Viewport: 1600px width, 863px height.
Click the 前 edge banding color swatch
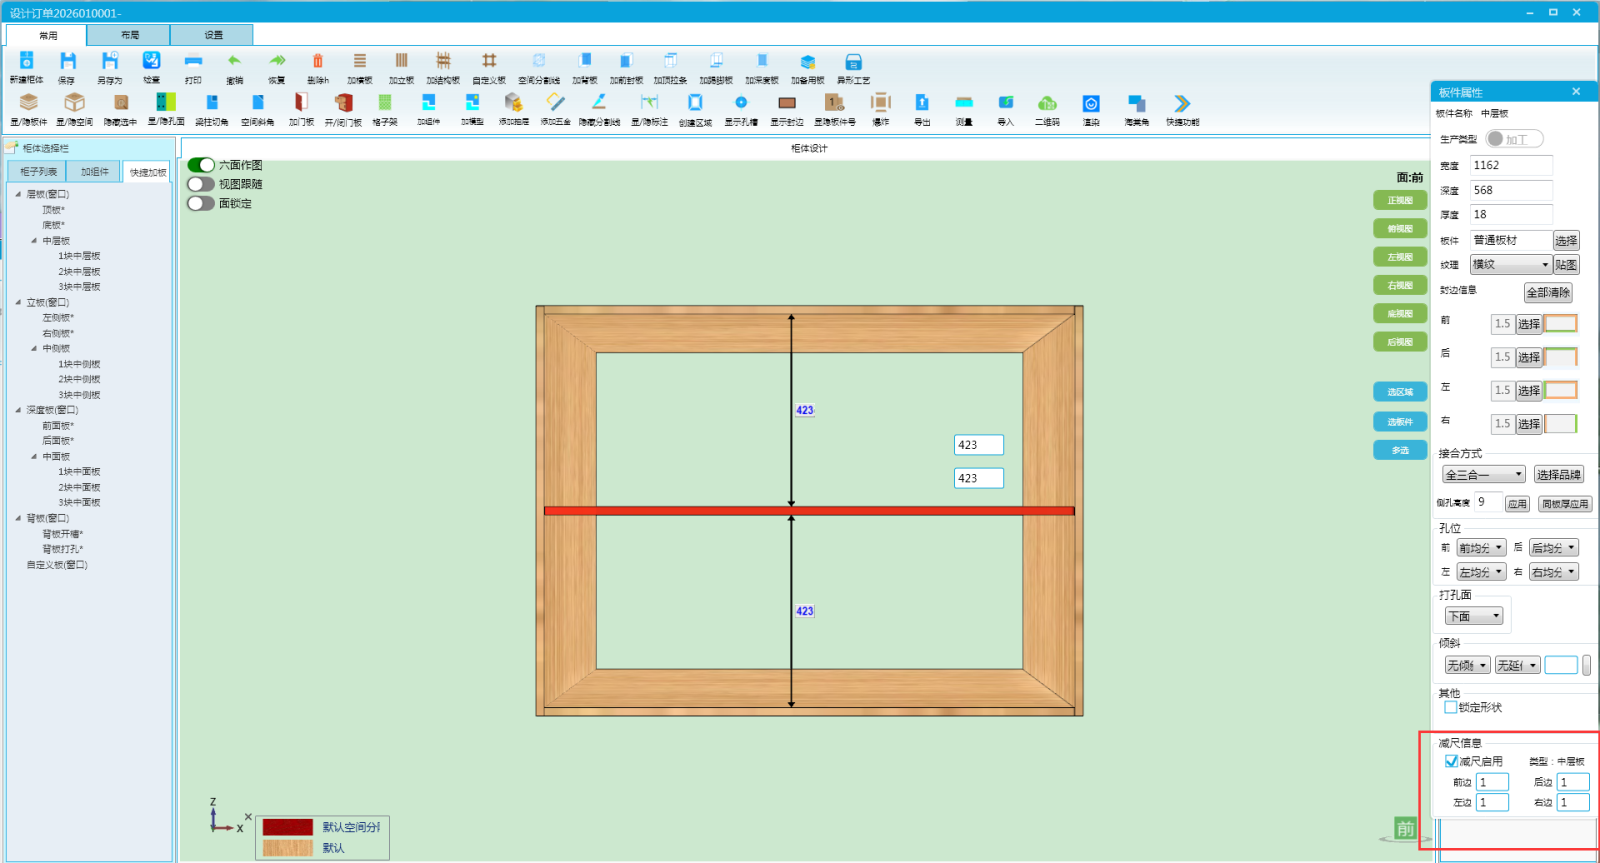click(x=1560, y=324)
